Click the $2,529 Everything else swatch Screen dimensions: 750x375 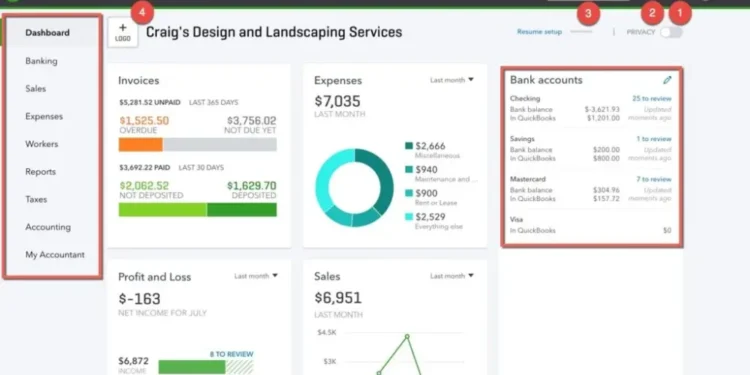(x=408, y=217)
